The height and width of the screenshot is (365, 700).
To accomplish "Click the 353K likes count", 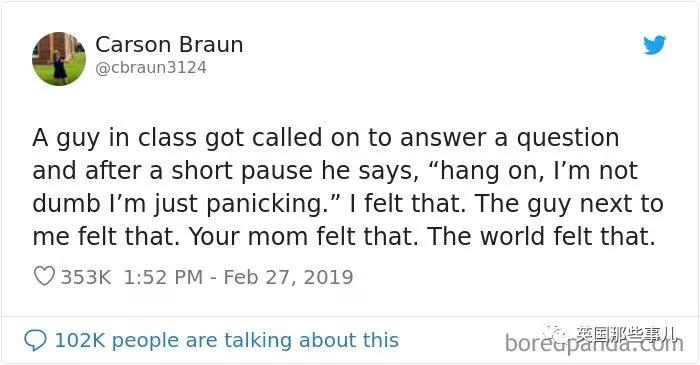I will pos(86,277).
